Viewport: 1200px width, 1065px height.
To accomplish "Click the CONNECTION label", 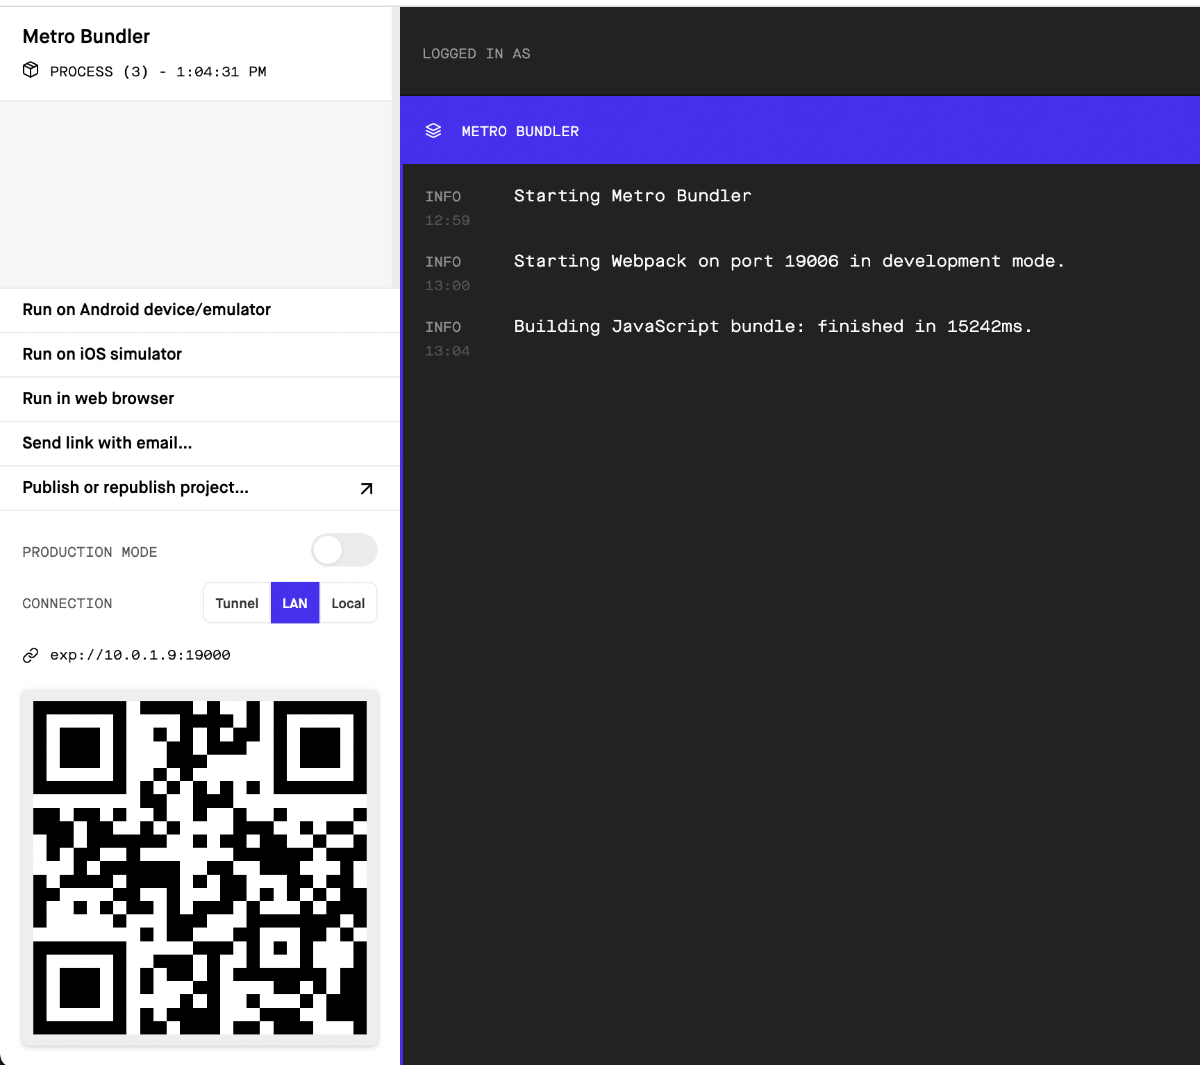I will [x=67, y=604].
